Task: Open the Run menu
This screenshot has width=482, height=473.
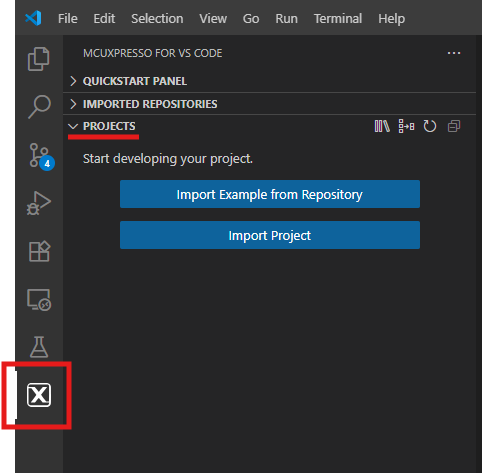Action: pyautogui.click(x=286, y=18)
